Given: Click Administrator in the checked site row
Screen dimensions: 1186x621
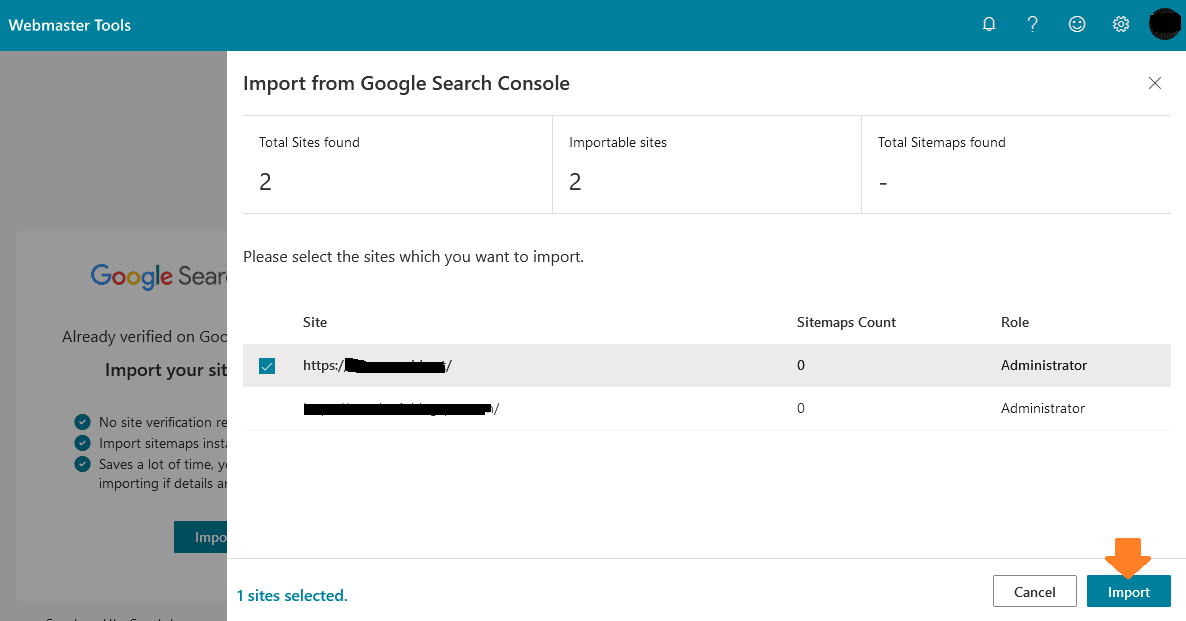Looking at the screenshot, I should [1044, 365].
